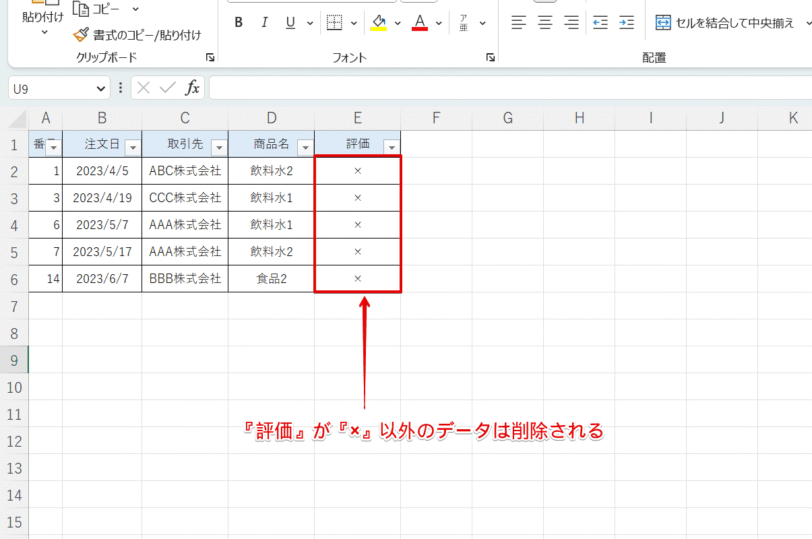Image resolution: width=812 pixels, height=539 pixels.
Task: Select cell CCC株式会社
Action: pos(185,198)
